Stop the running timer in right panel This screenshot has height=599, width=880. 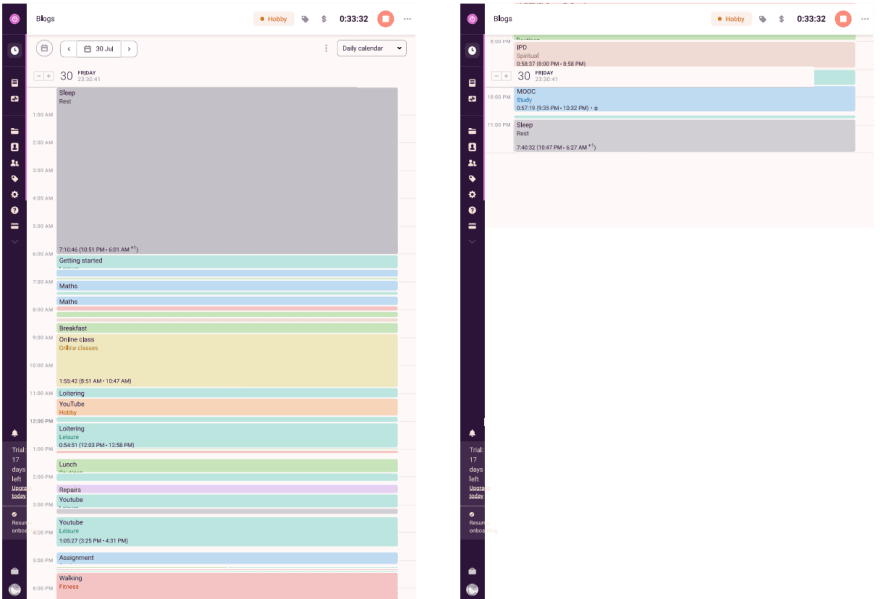[x=843, y=19]
